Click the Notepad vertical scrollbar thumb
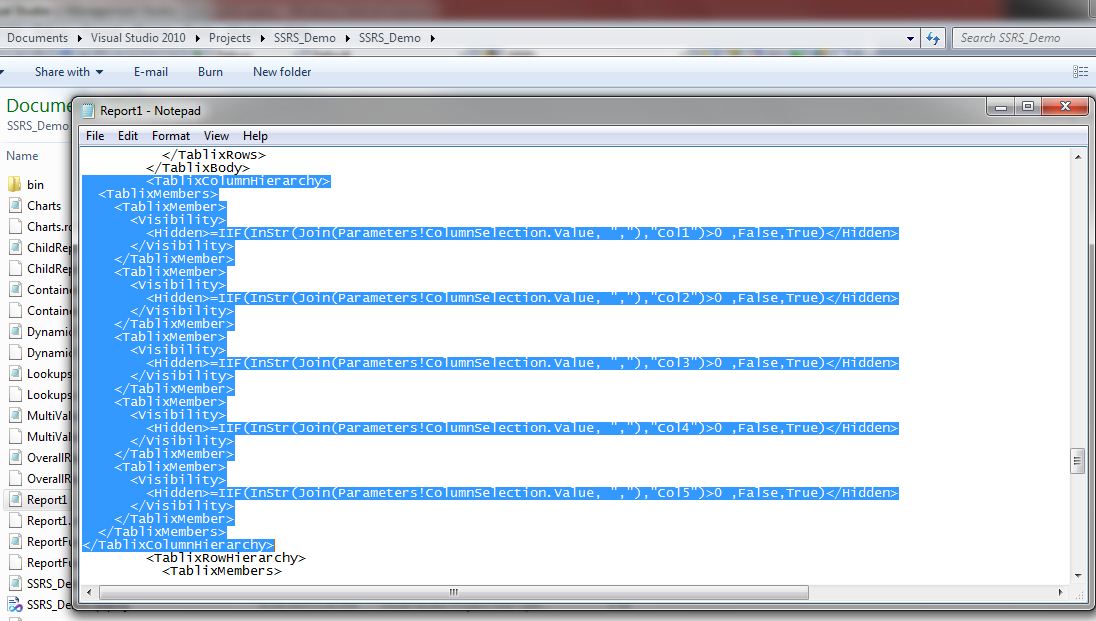Viewport: 1096px width, 621px height. 1077,461
